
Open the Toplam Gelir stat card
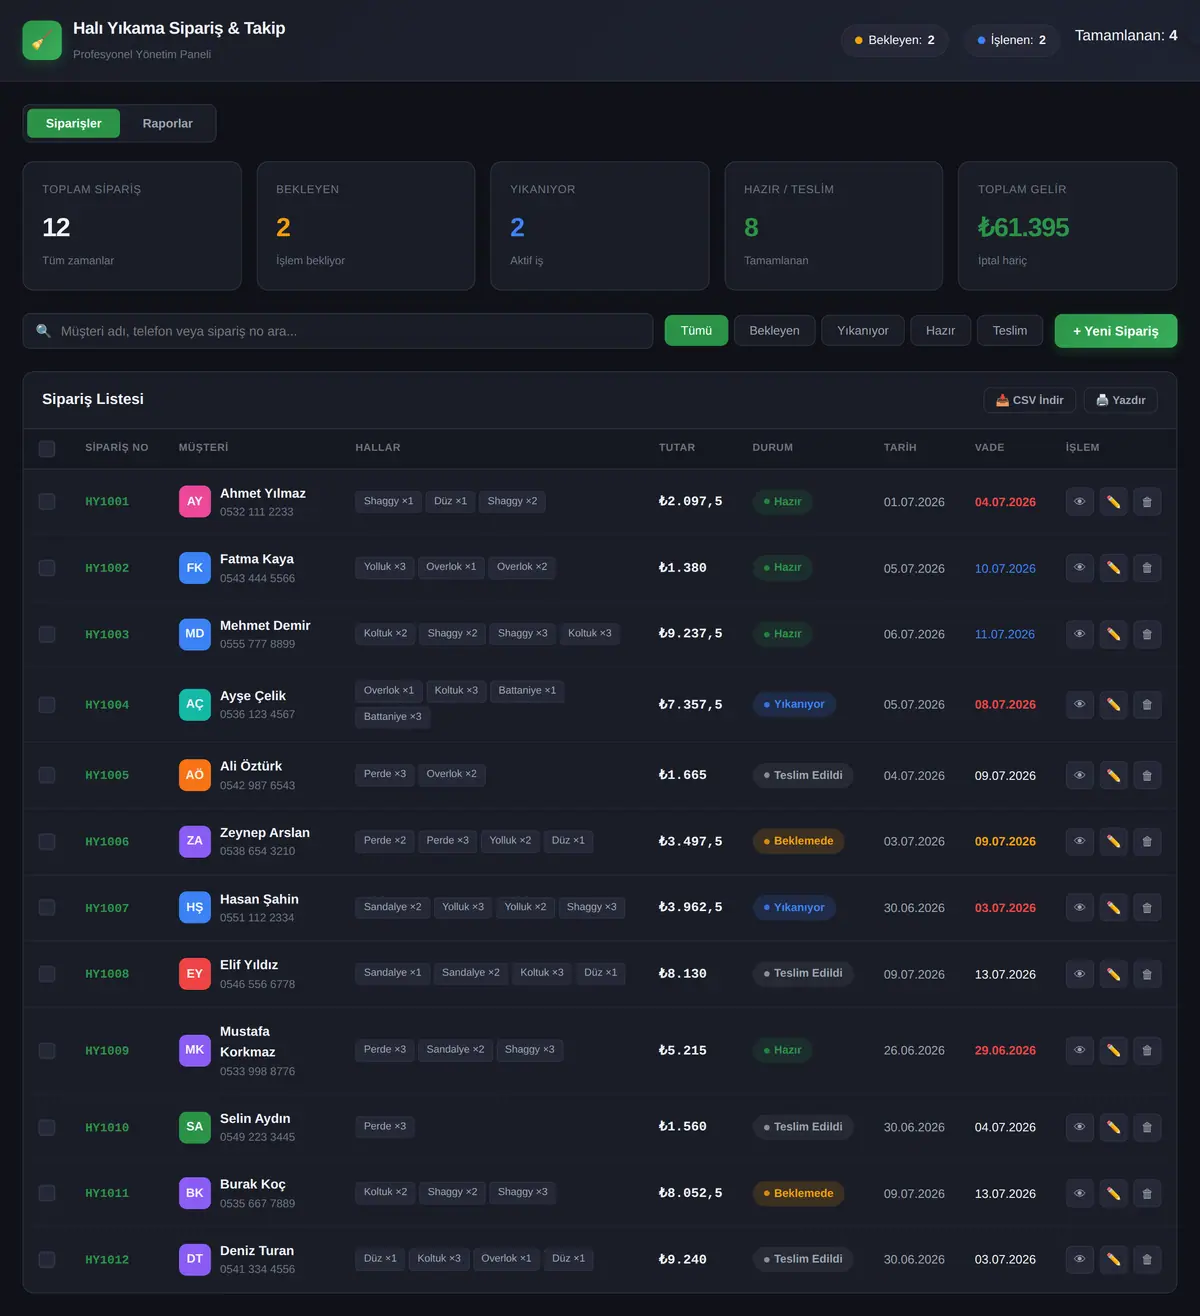point(1067,226)
